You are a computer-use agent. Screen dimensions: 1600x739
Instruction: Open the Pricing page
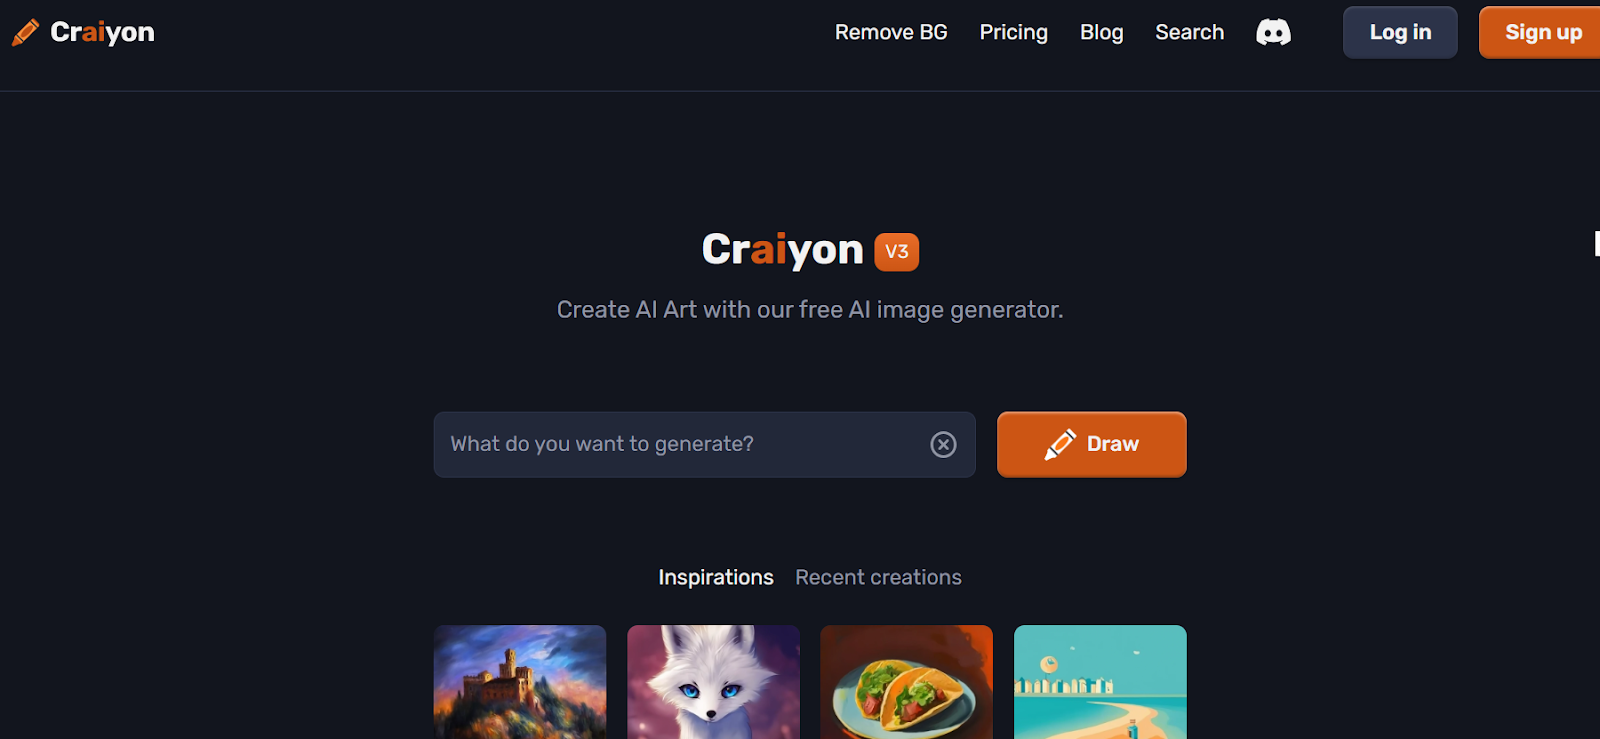1014,32
